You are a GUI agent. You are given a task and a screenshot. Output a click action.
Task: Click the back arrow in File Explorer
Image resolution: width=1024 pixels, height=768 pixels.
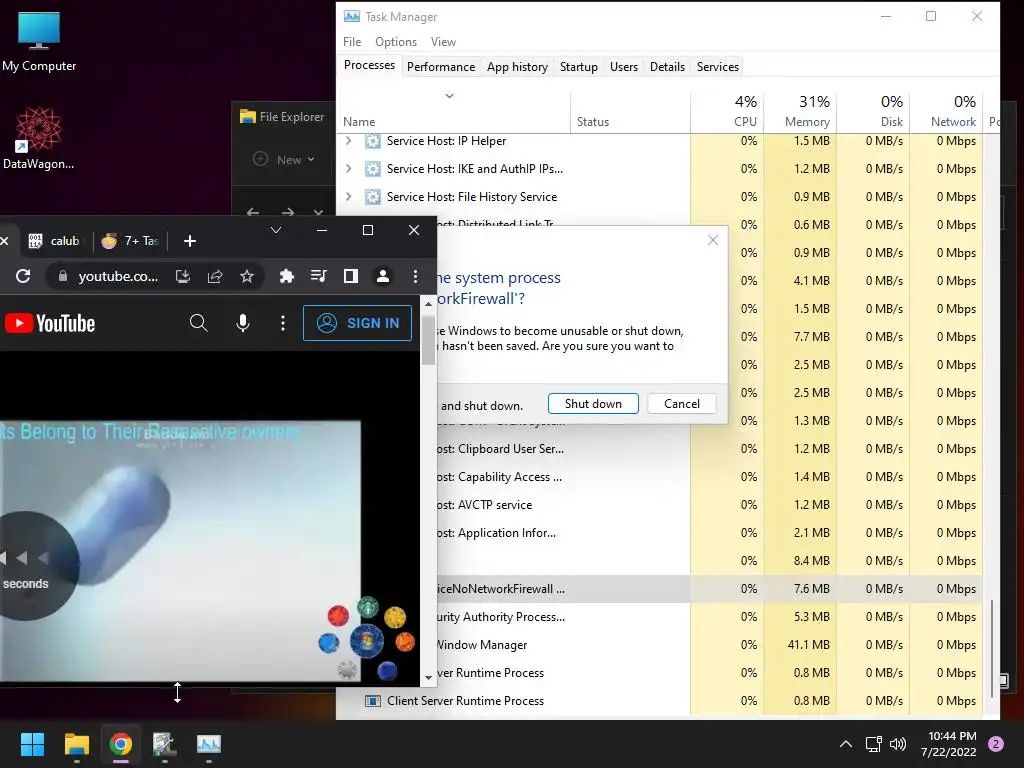[x=253, y=212]
